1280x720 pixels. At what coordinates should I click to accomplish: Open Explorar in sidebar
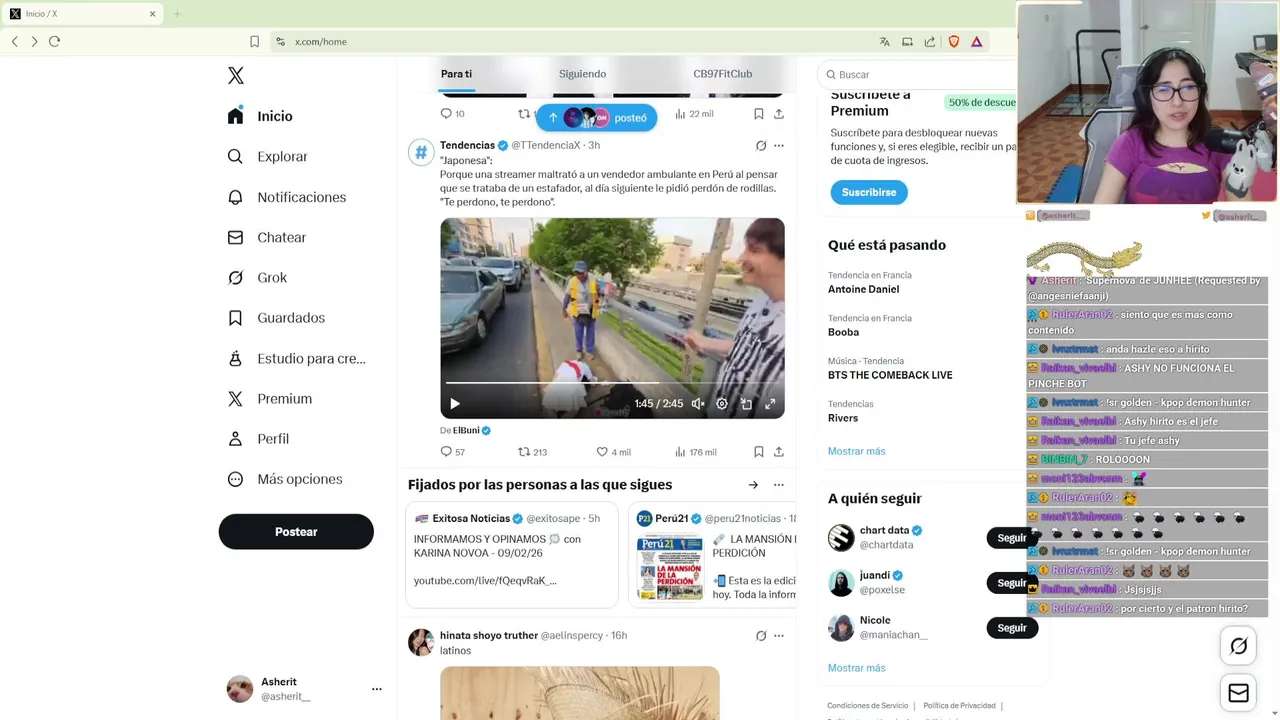coord(268,157)
